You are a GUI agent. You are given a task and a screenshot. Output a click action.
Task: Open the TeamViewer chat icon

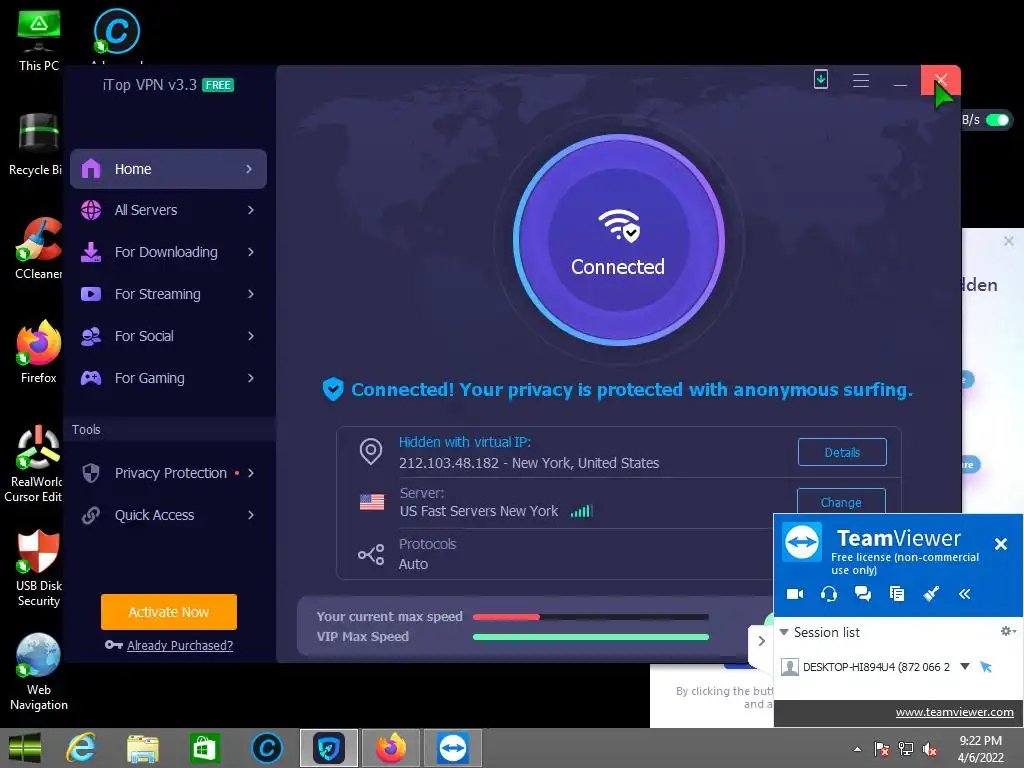tap(863, 594)
